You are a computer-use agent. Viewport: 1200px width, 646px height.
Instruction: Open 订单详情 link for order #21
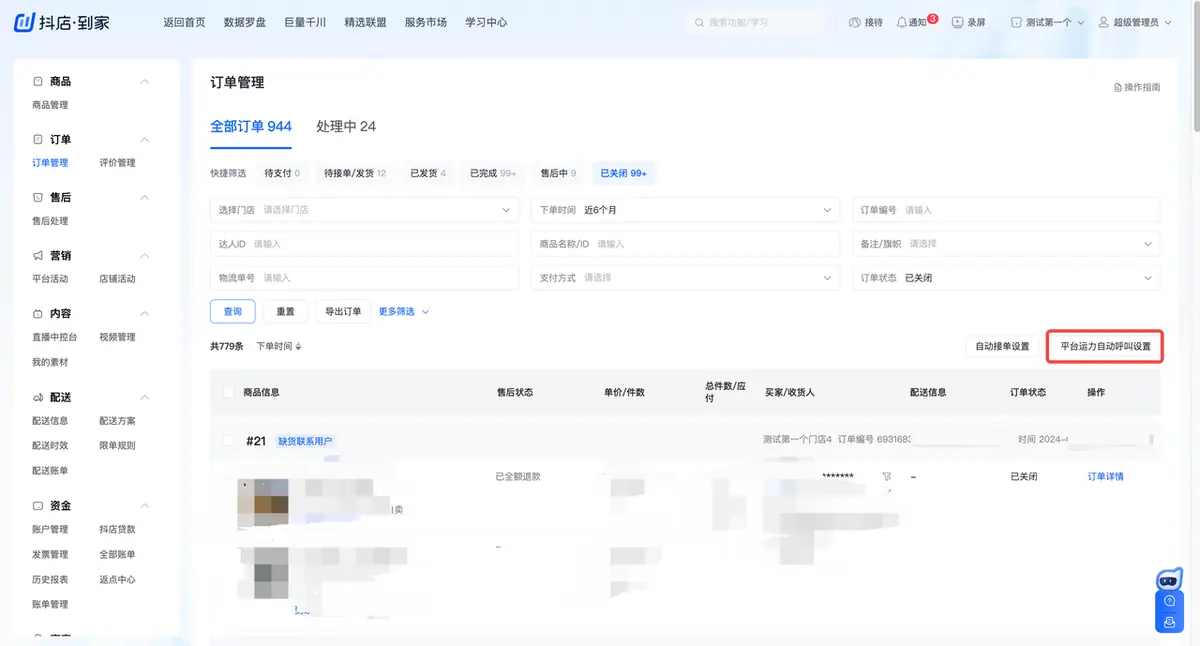[x=1105, y=477]
